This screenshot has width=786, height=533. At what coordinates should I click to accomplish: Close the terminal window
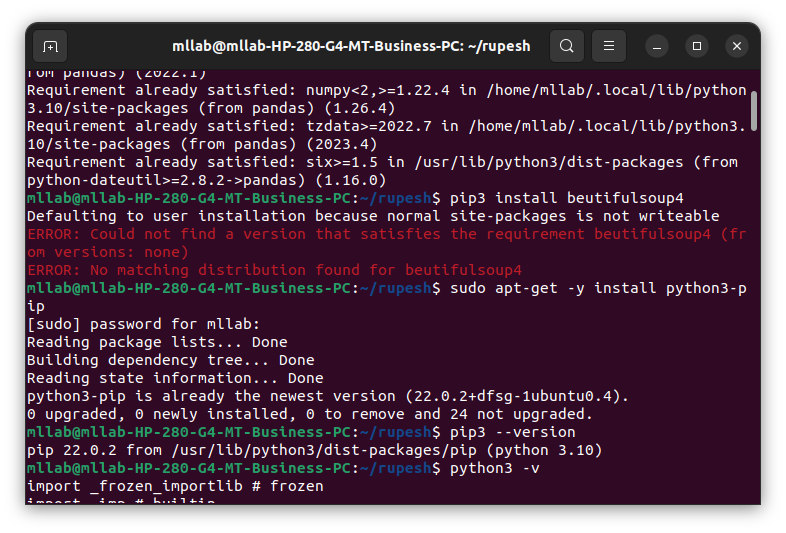point(737,46)
